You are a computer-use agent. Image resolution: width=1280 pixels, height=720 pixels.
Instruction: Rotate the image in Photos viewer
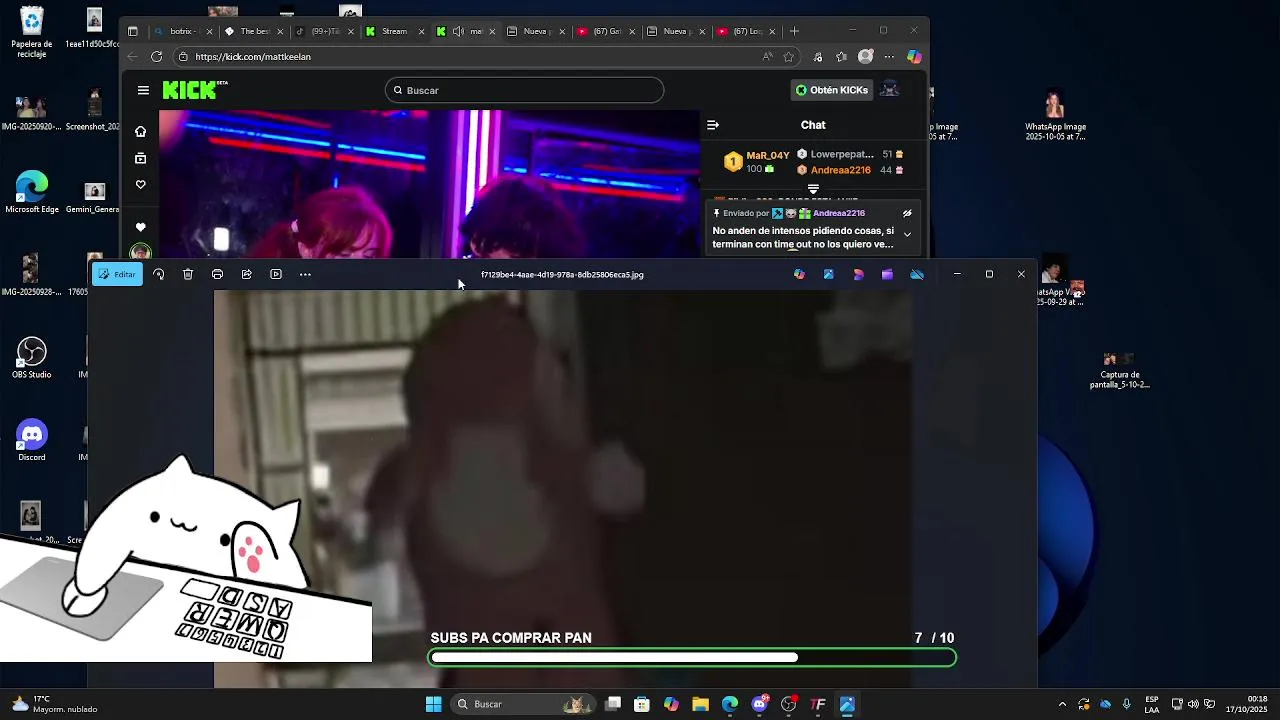[x=158, y=274]
